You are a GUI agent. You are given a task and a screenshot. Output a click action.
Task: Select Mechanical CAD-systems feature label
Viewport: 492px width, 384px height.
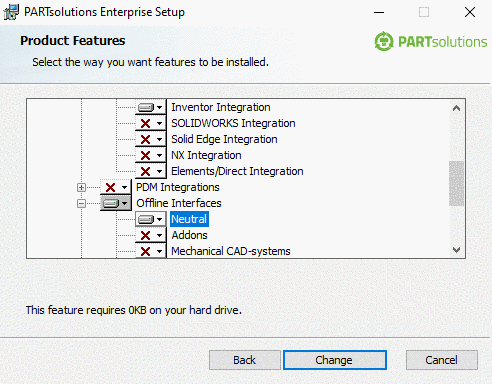tap(231, 251)
